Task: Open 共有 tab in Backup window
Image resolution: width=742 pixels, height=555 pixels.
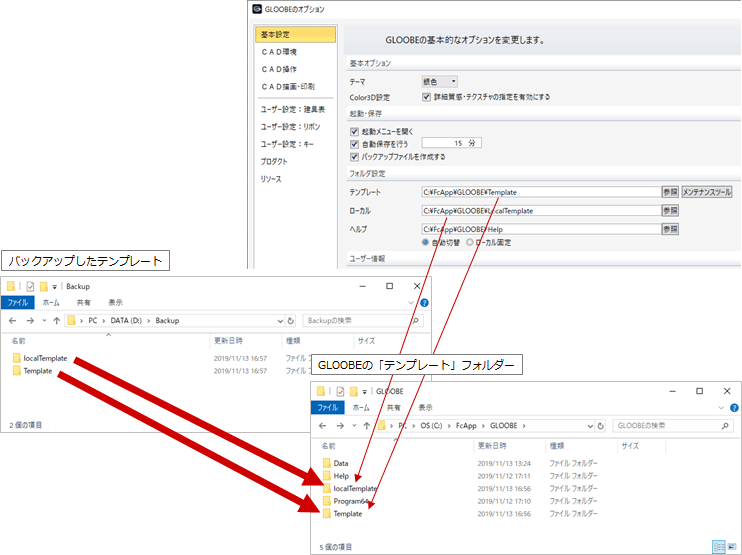Action: 83,302
